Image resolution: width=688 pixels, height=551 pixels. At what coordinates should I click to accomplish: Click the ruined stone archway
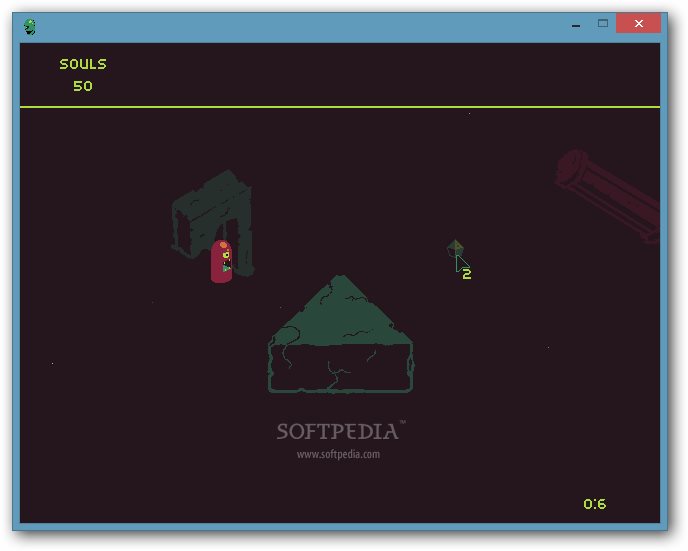[213, 223]
